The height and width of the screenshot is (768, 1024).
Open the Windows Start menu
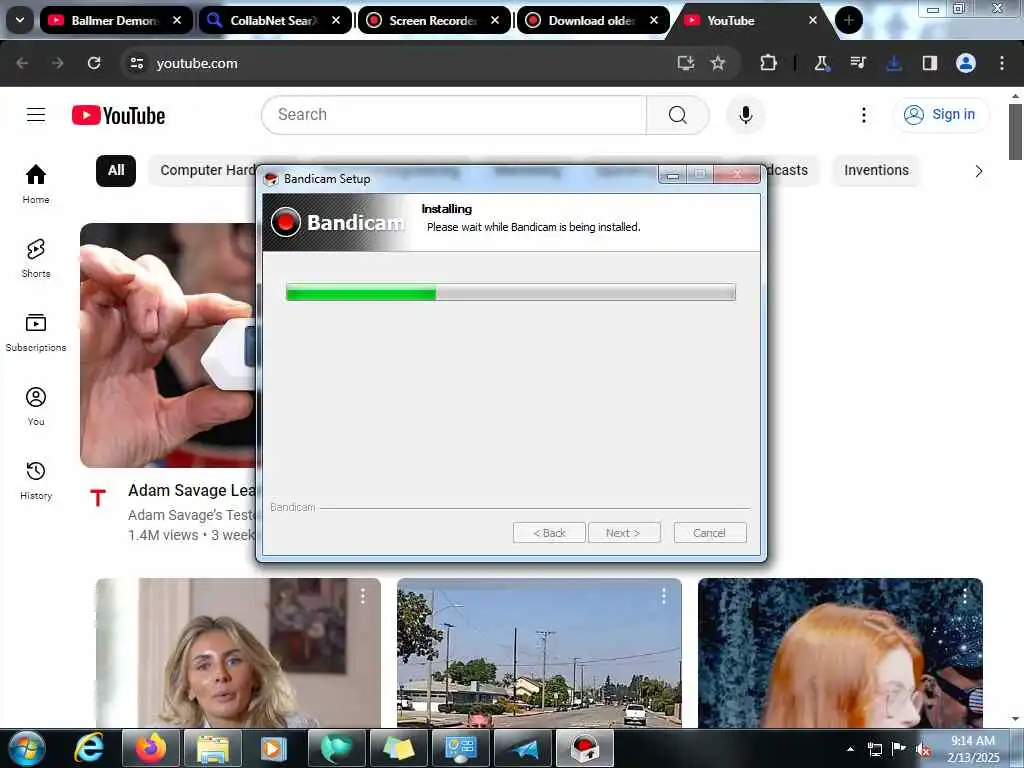27,748
